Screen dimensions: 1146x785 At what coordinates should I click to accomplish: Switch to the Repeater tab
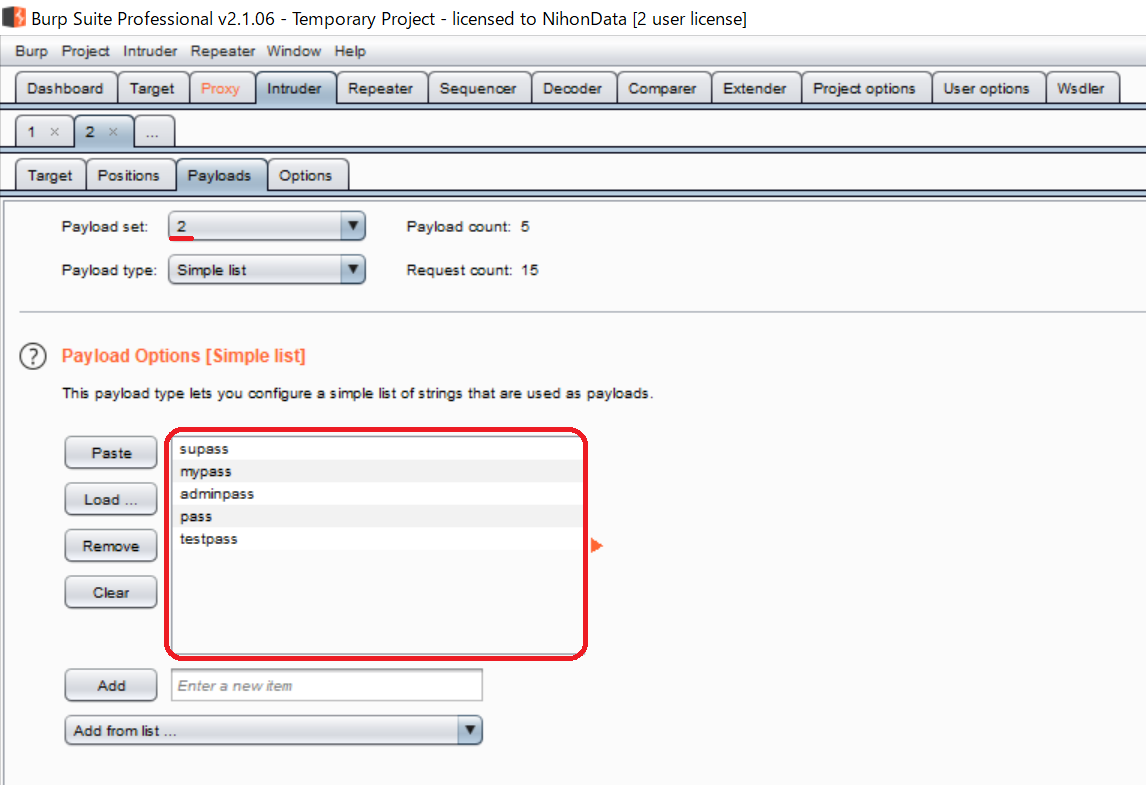381,88
